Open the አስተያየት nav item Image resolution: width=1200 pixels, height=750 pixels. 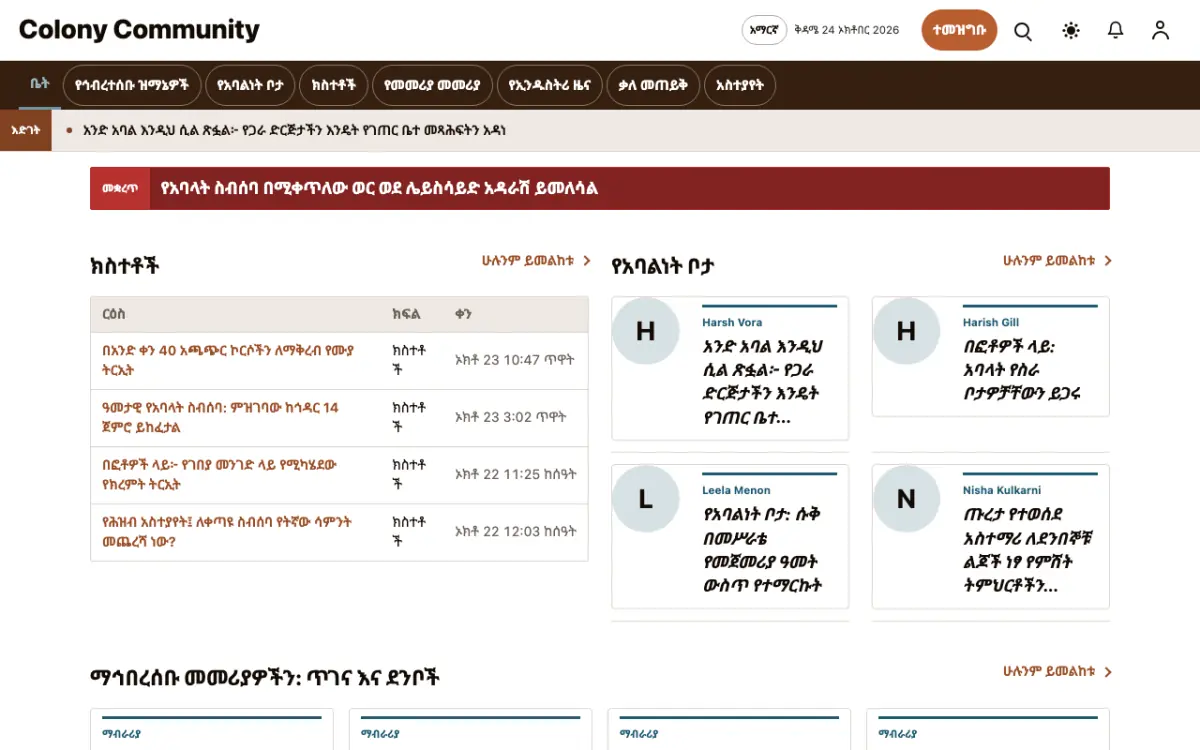pos(740,86)
